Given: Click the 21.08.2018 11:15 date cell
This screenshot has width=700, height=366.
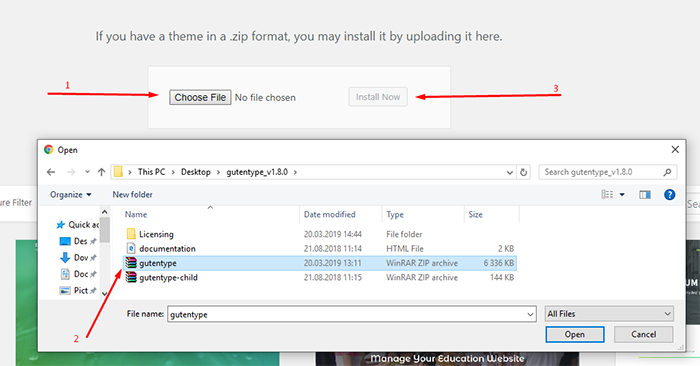Looking at the screenshot, I should 333,277.
